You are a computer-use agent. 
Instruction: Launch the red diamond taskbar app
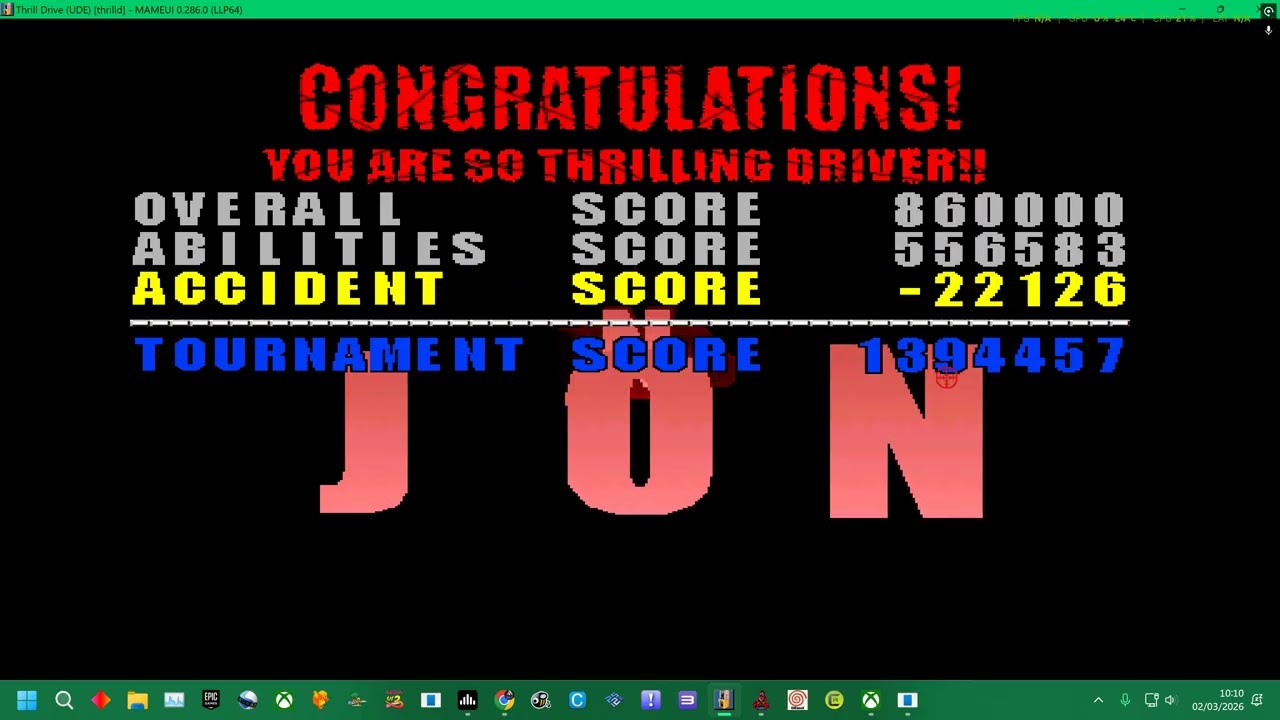click(x=101, y=700)
